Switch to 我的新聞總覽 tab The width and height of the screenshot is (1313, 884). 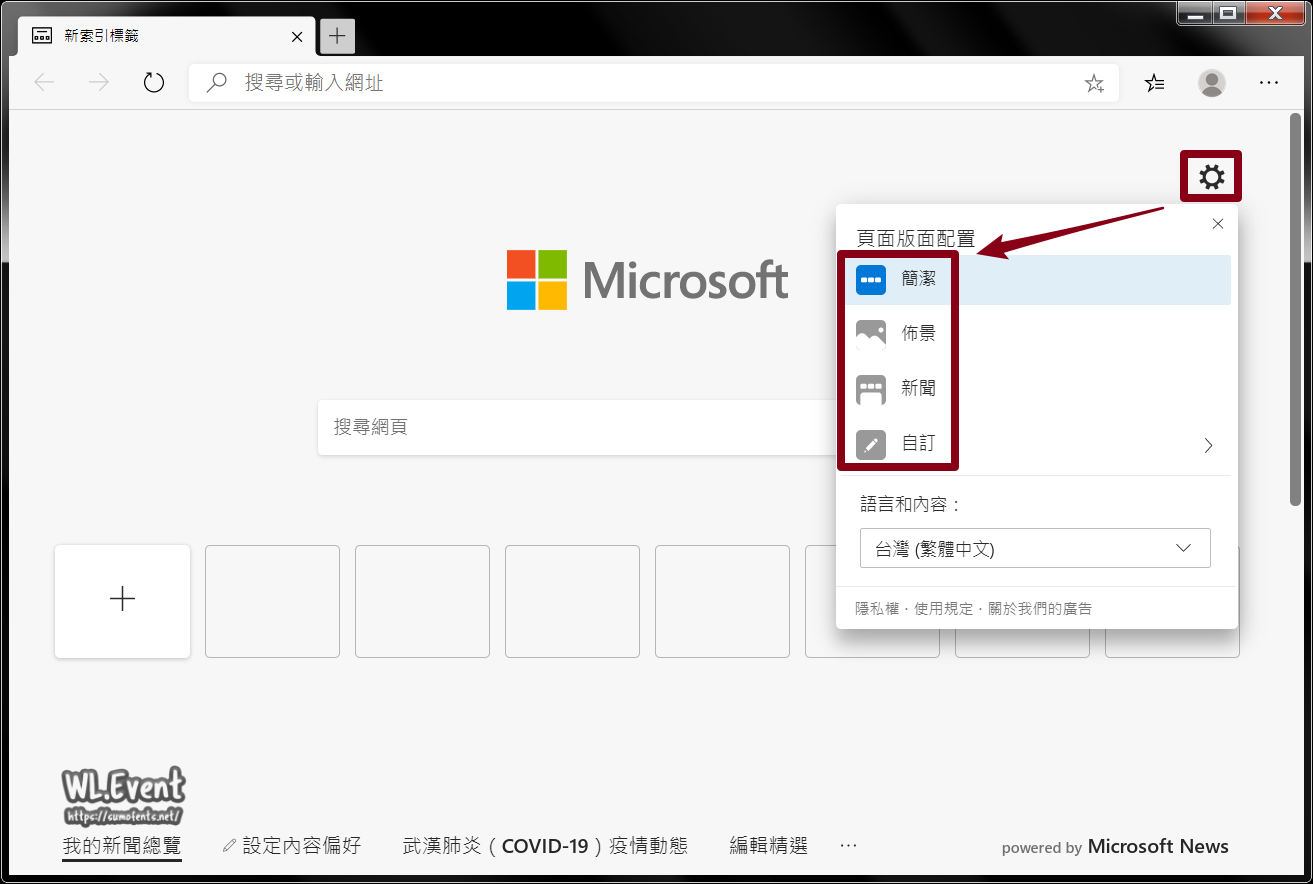coord(122,846)
